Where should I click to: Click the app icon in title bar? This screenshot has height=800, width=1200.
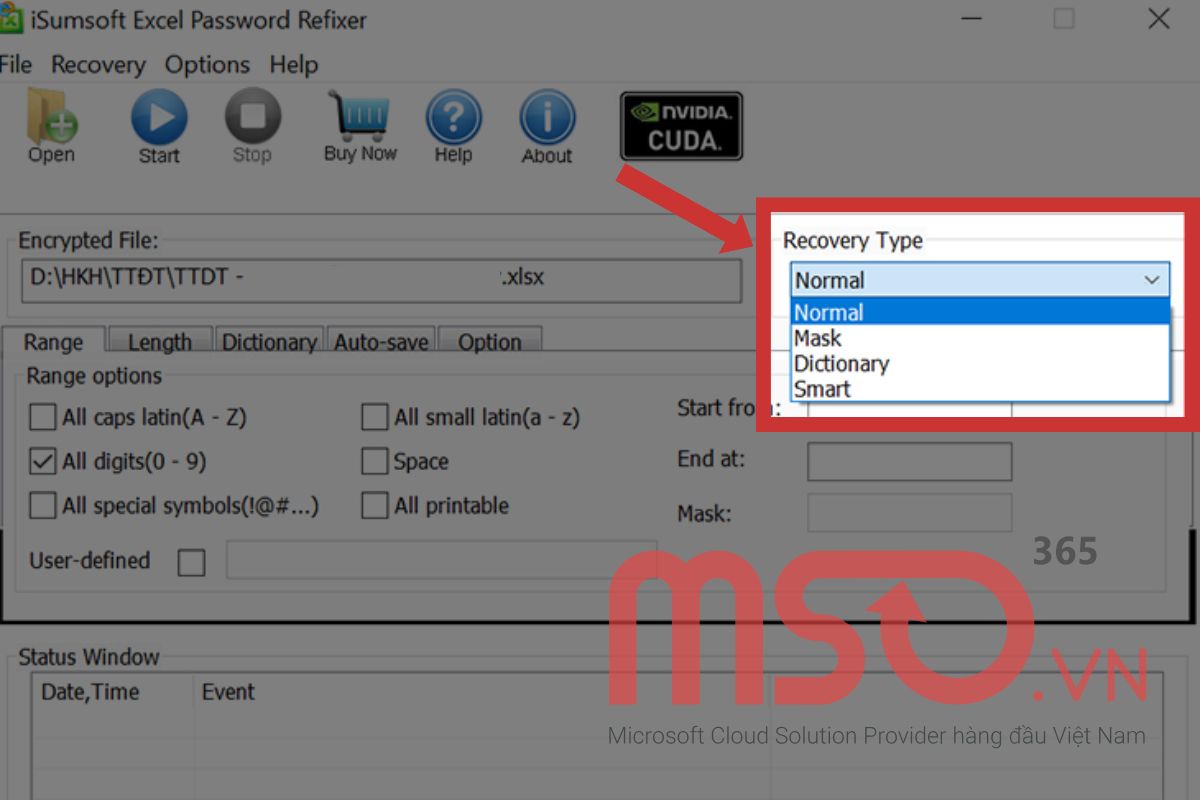[11, 18]
